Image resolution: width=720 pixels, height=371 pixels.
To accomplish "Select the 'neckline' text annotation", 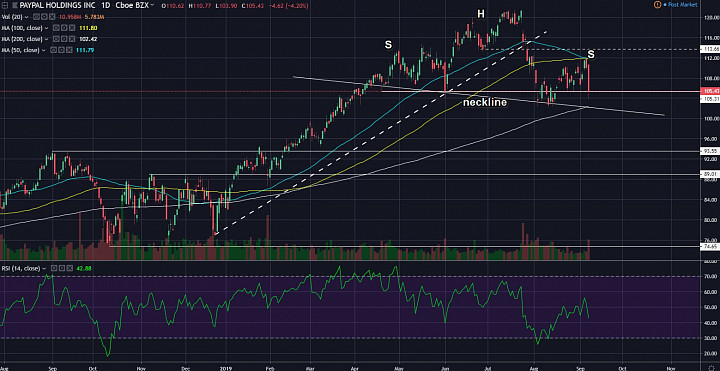I will pos(485,102).
